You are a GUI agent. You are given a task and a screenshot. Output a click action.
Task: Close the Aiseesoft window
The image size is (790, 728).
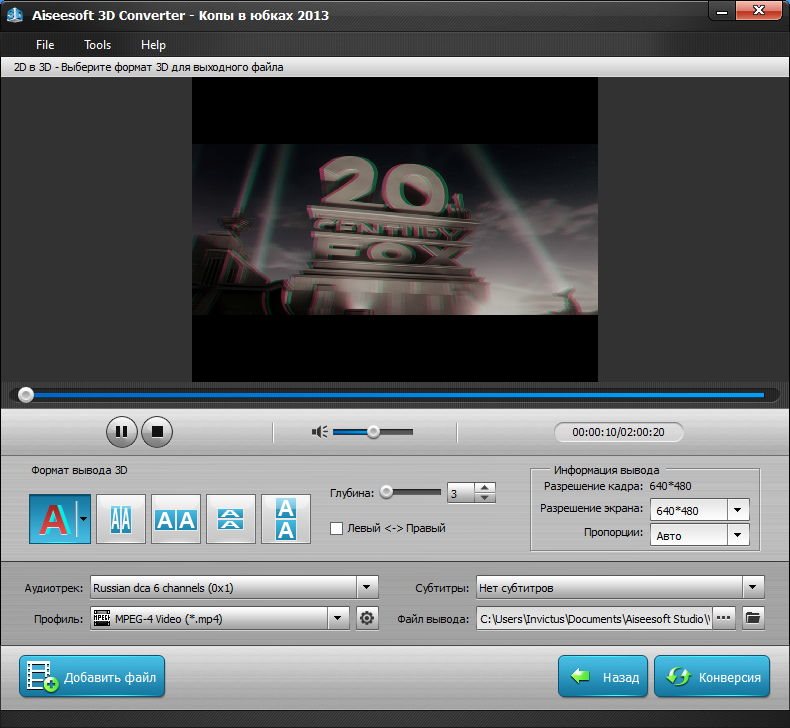(759, 11)
